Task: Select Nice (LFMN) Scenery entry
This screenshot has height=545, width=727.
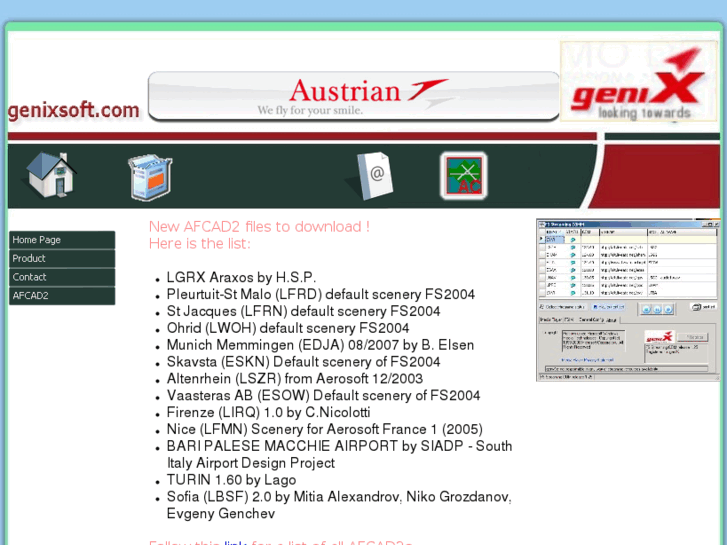Action: click(325, 429)
